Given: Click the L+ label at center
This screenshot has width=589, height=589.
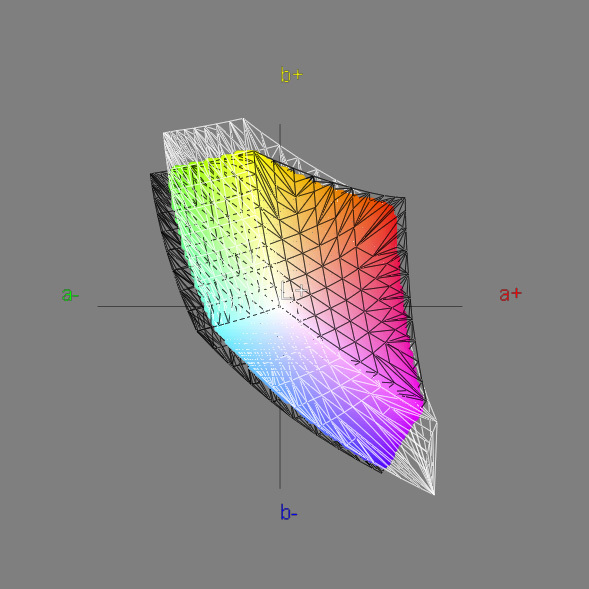Looking at the screenshot, I should (294, 292).
